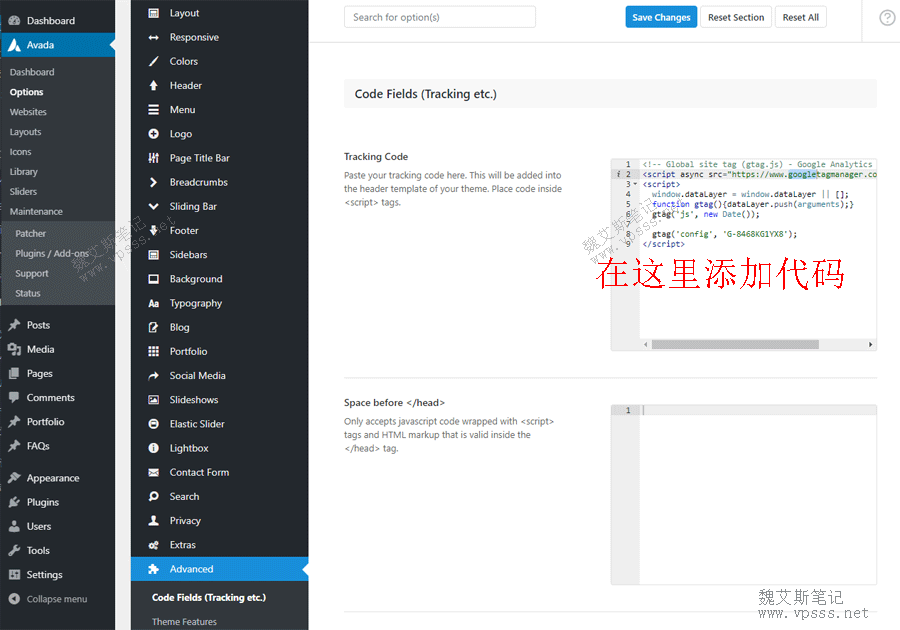Screen dimensions: 900x630
Task: Expand the Sliding Bar section
Action: (x=192, y=206)
